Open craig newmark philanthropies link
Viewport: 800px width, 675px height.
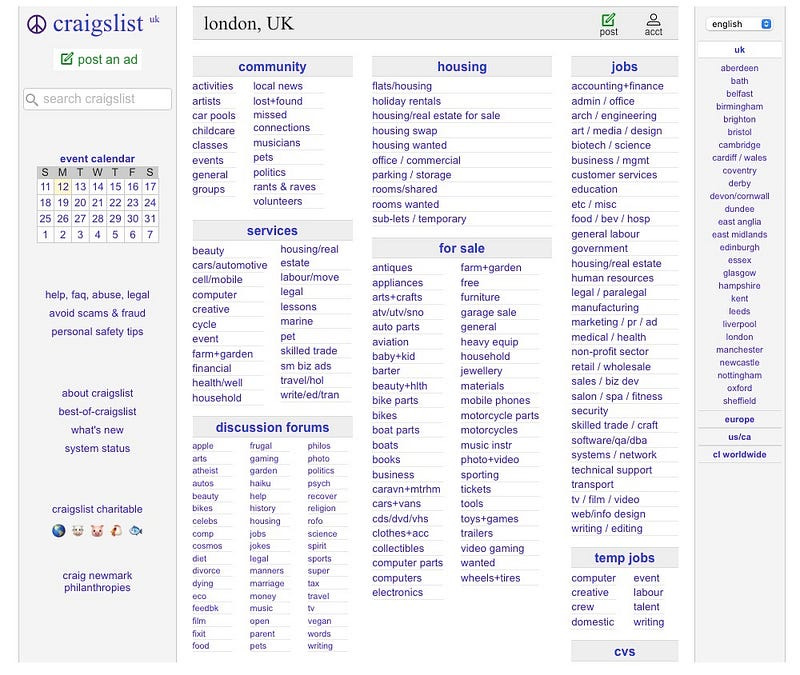coord(97,581)
